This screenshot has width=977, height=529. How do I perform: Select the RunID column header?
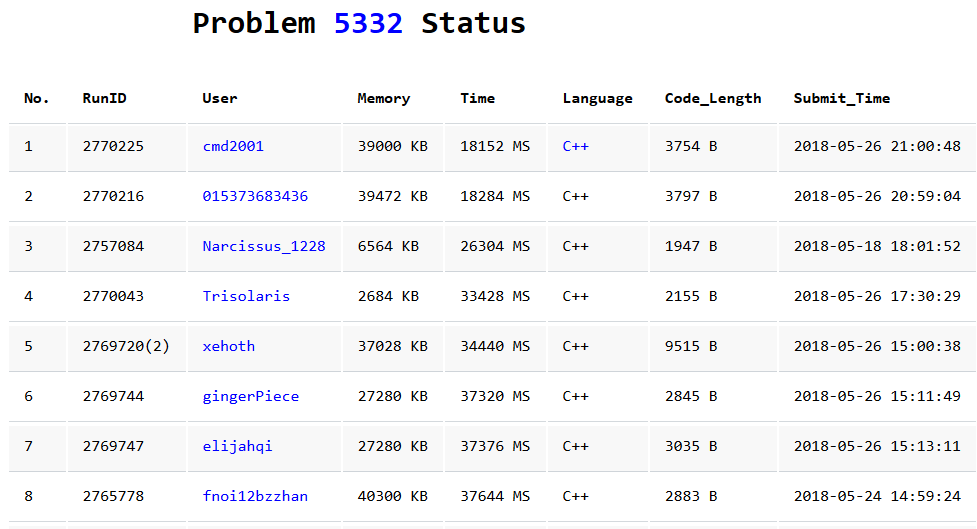point(104,98)
